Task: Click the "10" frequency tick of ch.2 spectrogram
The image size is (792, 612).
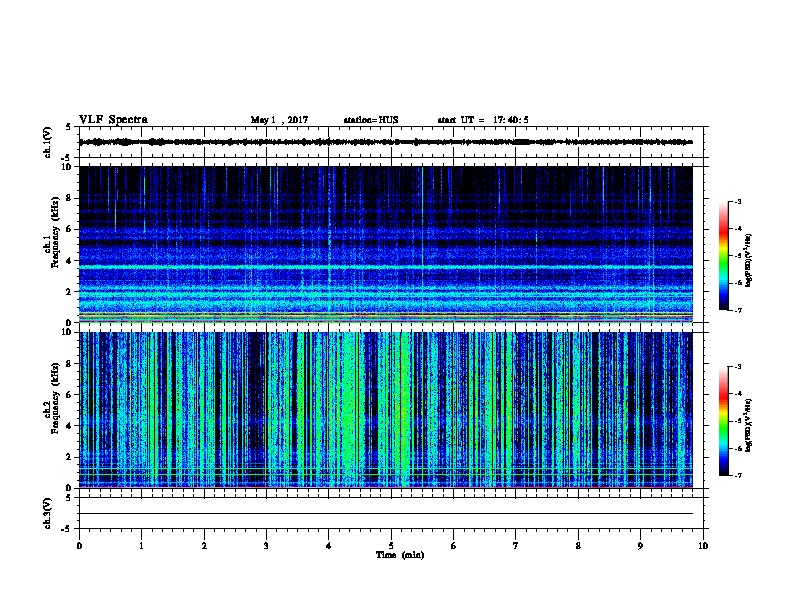Action: [67, 332]
